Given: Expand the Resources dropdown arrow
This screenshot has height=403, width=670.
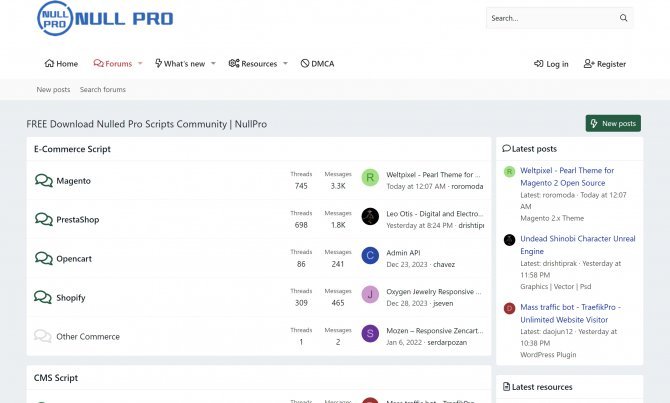Looking at the screenshot, I should [x=285, y=64].
